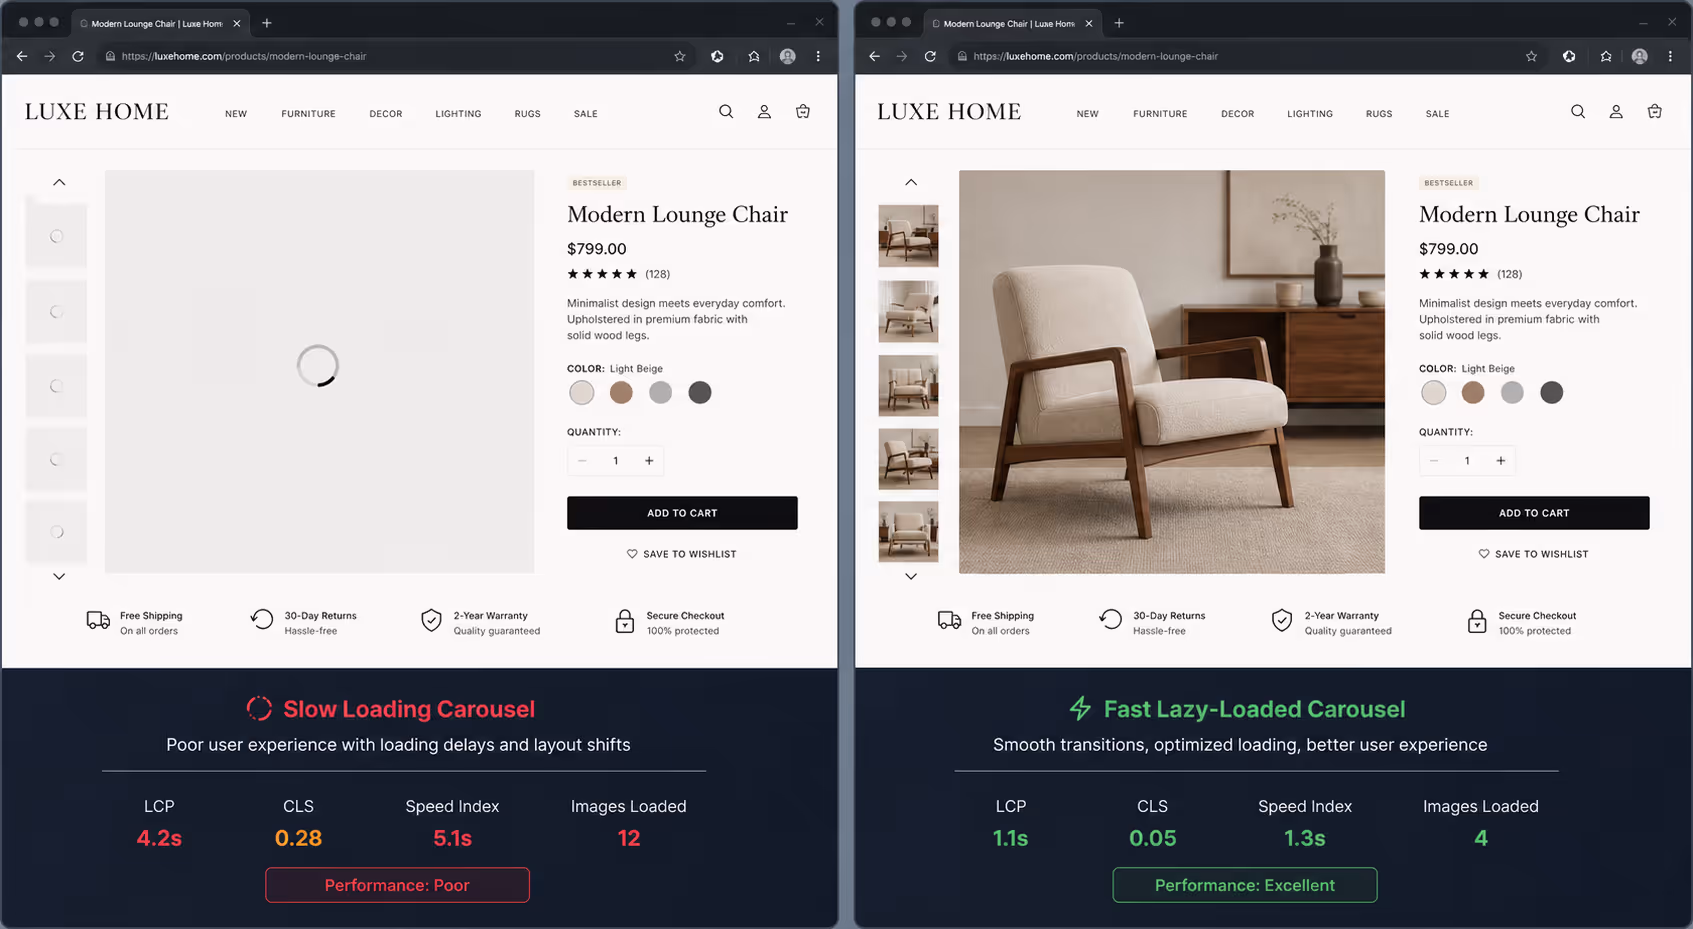
Task: Click LUXE HOME logo in left window
Action: [x=97, y=112]
